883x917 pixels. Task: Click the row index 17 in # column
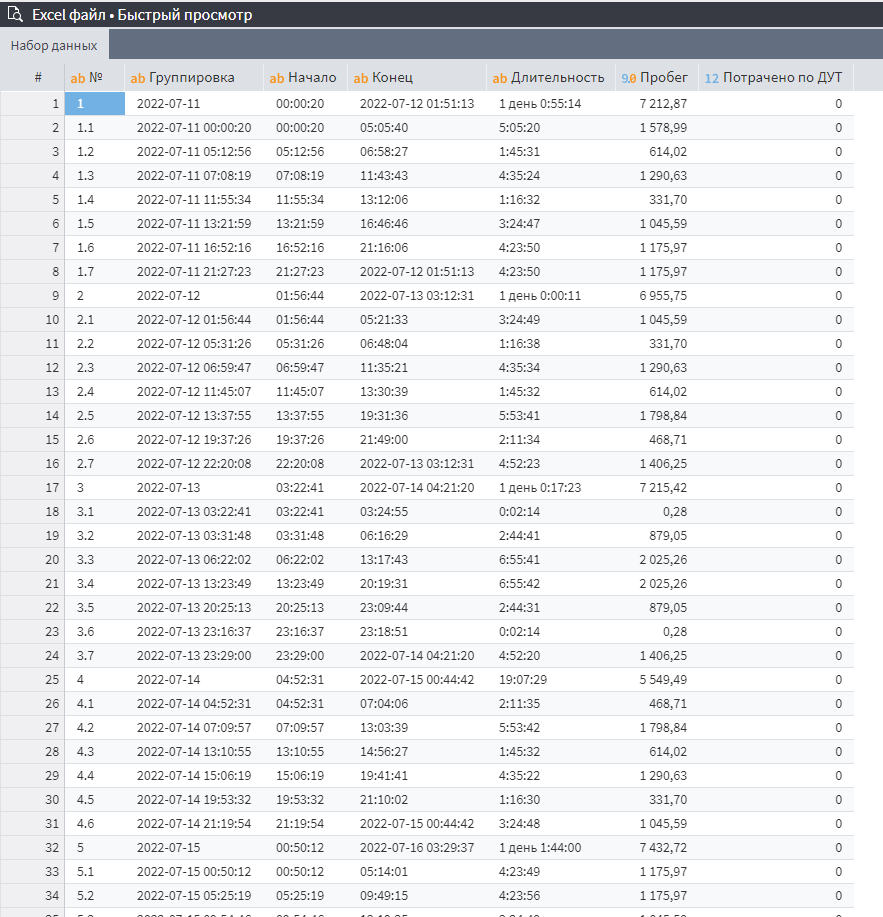[52, 487]
